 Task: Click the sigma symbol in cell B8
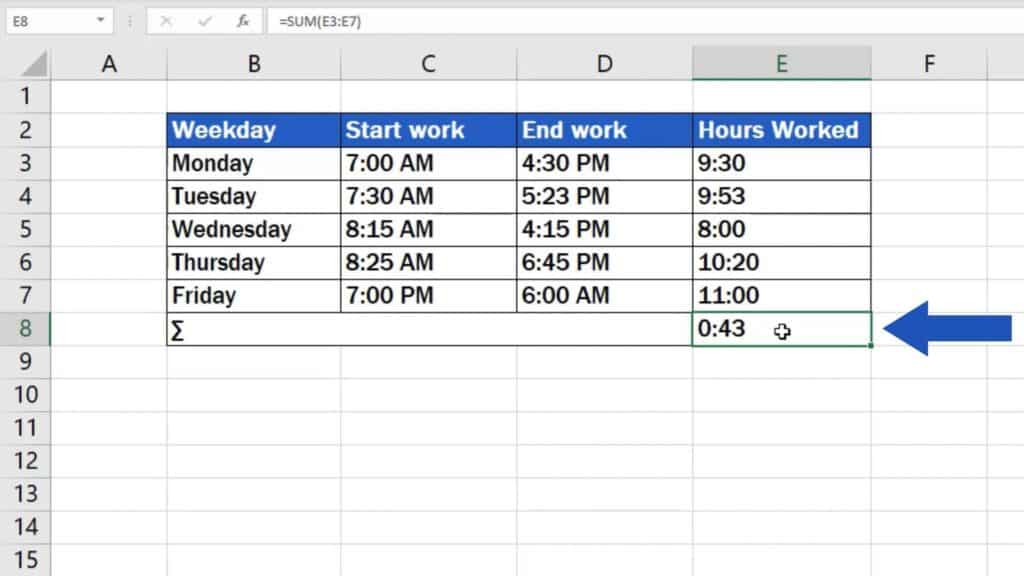tap(177, 329)
